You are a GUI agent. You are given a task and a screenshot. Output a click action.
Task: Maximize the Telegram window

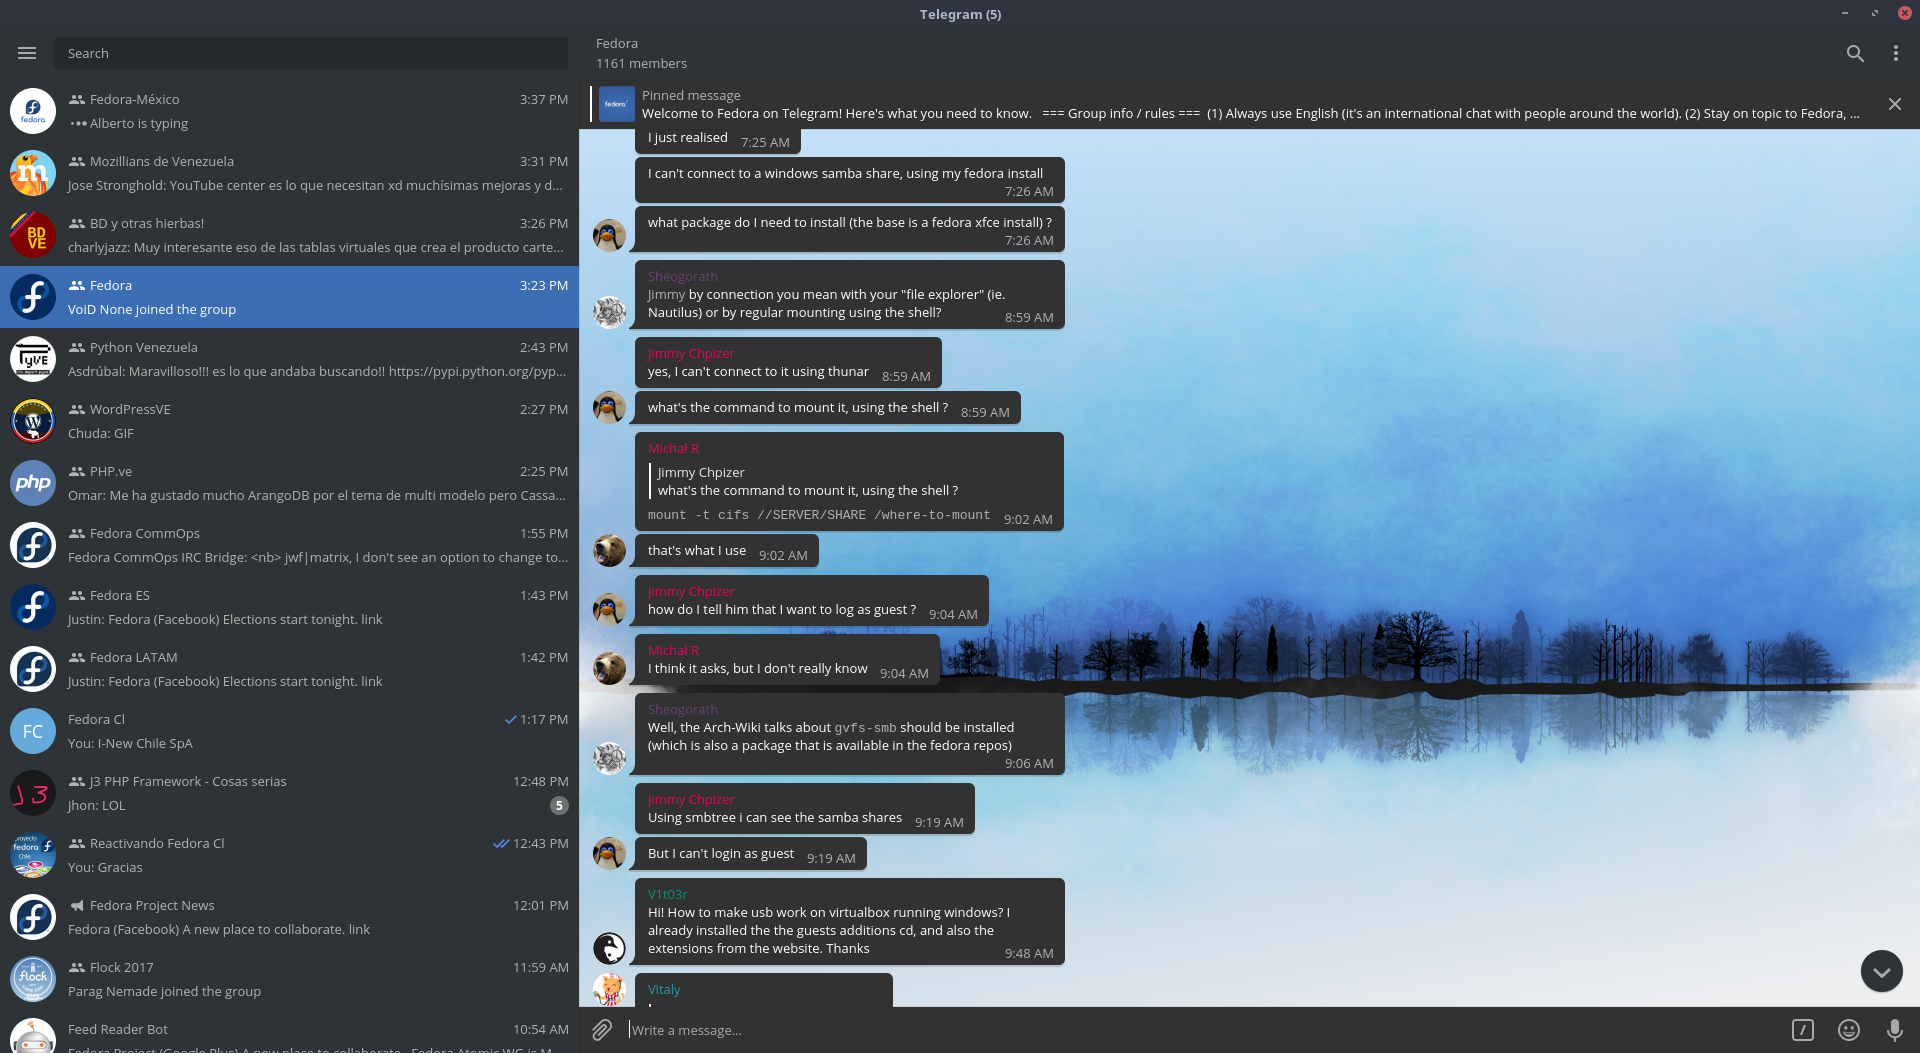[1874, 13]
